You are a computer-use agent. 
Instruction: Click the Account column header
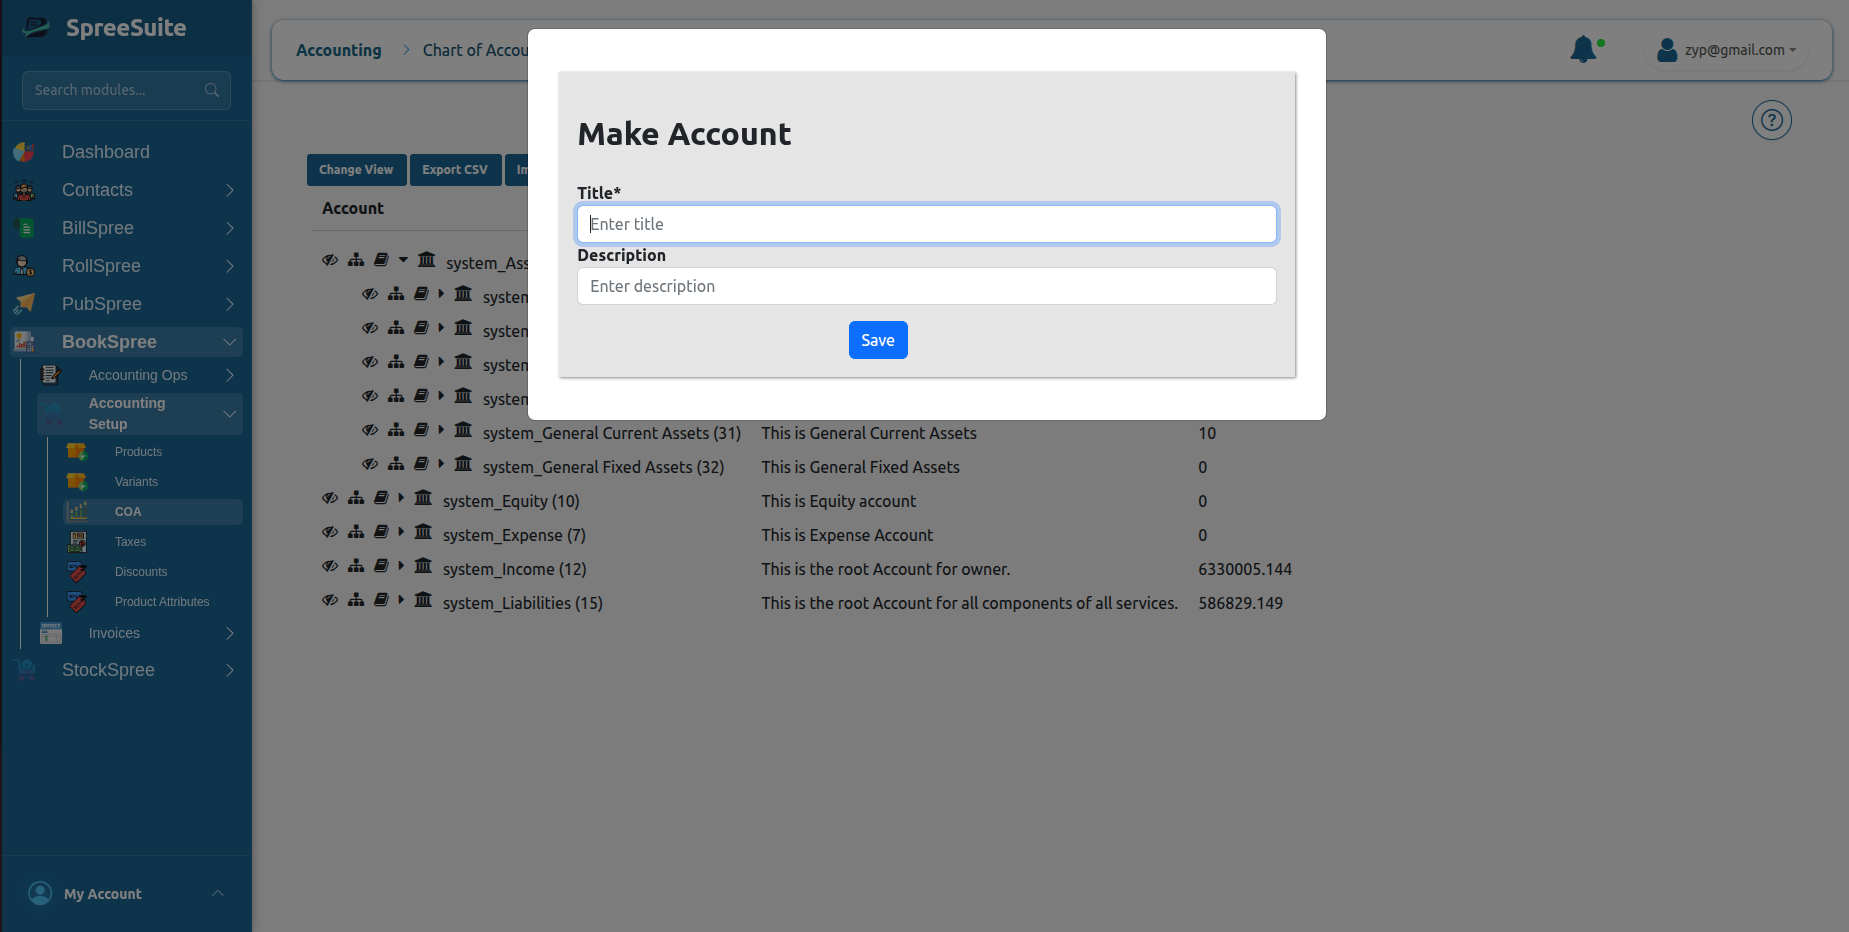[353, 208]
